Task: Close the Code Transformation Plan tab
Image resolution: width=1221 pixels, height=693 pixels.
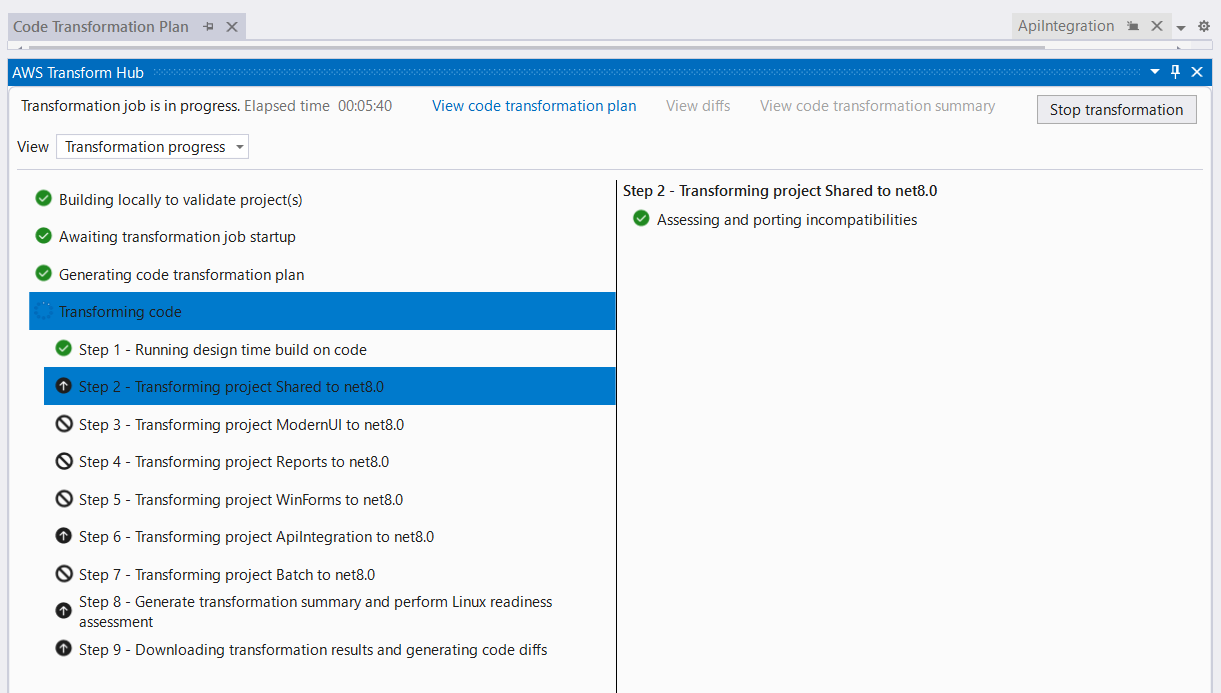Action: (232, 27)
